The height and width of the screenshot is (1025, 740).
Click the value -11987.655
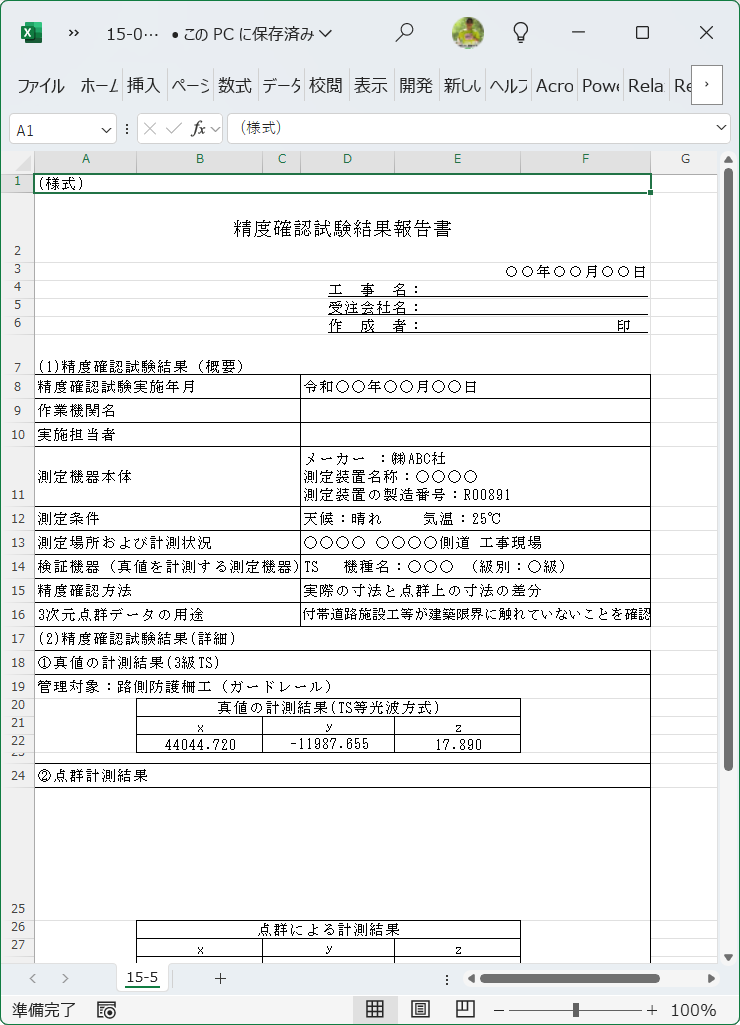point(329,745)
